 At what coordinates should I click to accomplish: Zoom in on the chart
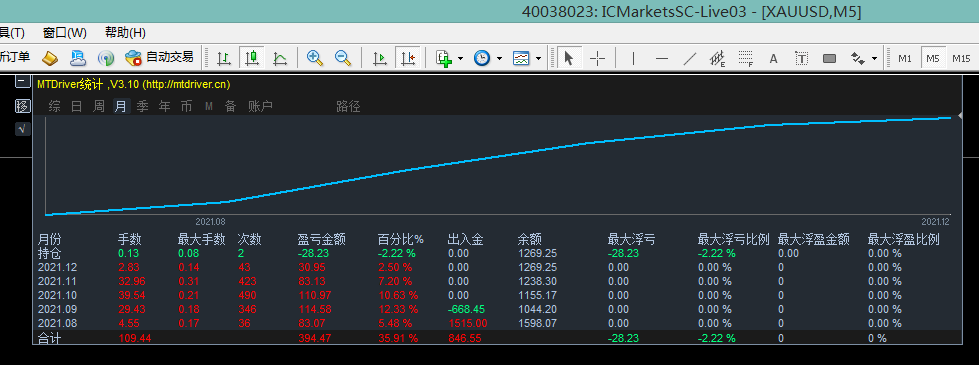click(x=315, y=58)
